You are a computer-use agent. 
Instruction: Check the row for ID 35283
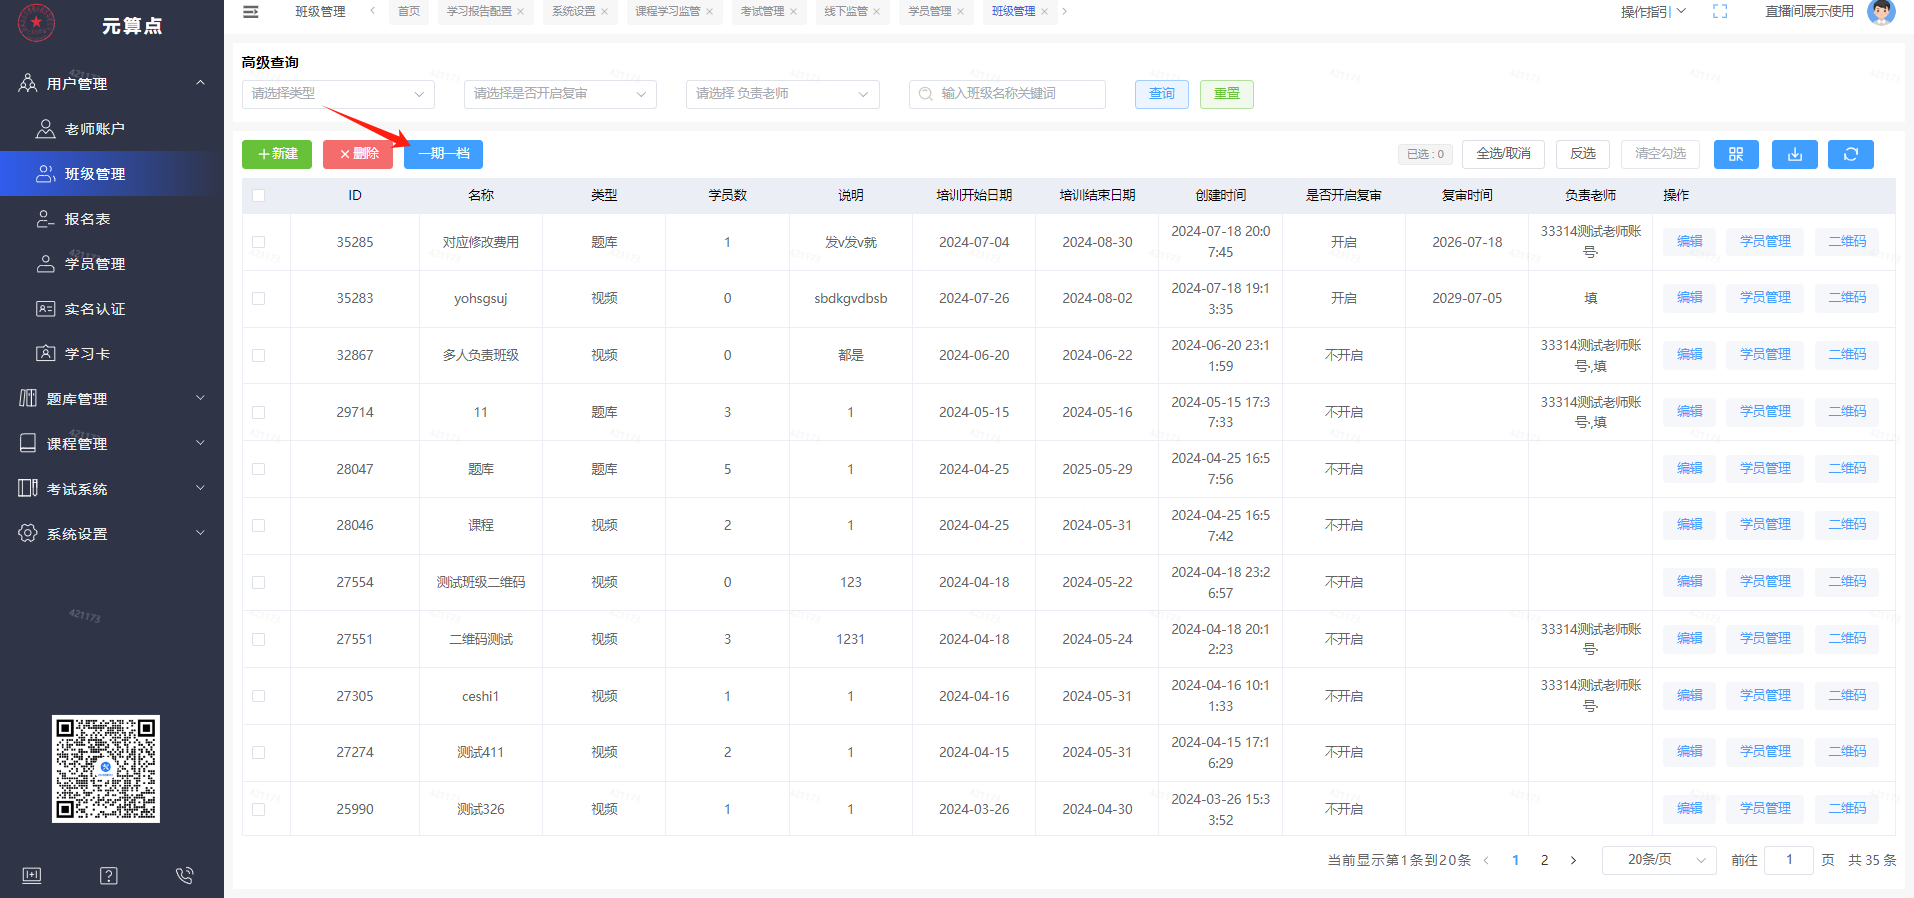coord(259,298)
